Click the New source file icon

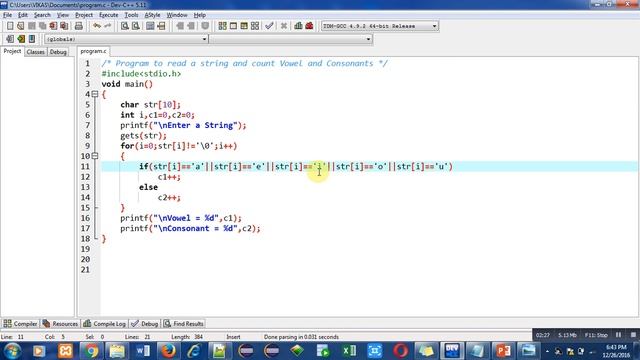10,26
